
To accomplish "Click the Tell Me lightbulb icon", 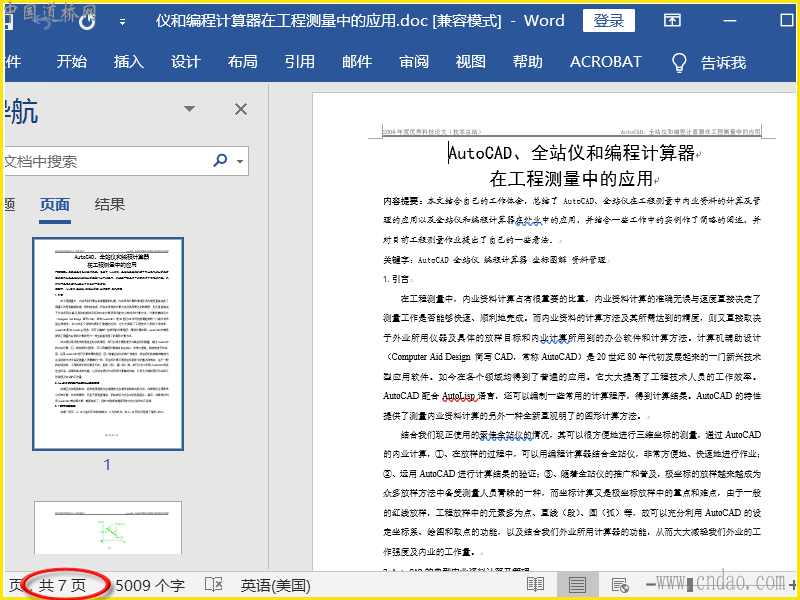I will 679,63.
